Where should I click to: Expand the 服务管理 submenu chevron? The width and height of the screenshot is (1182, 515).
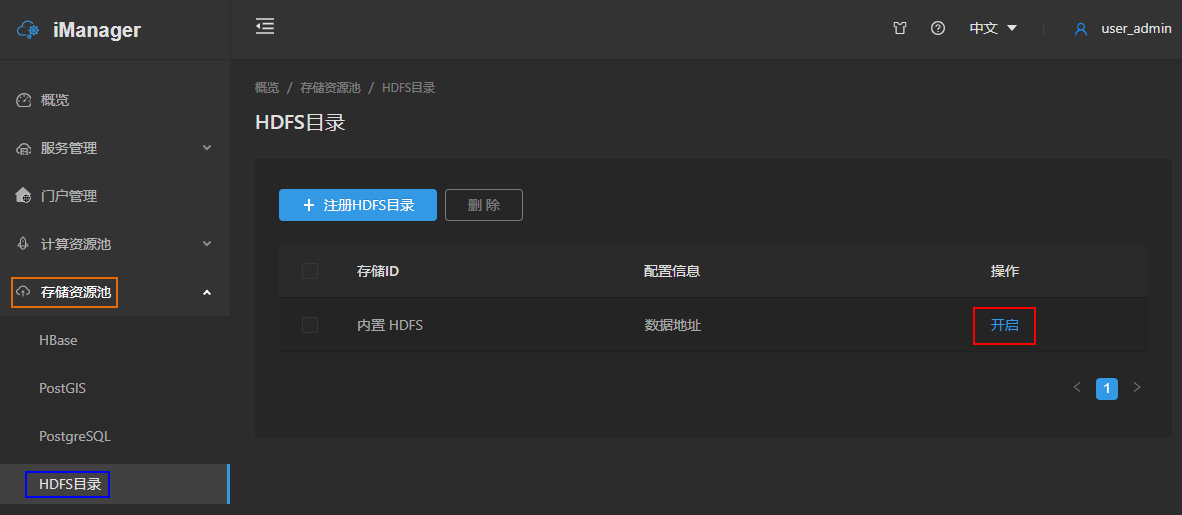[x=207, y=148]
